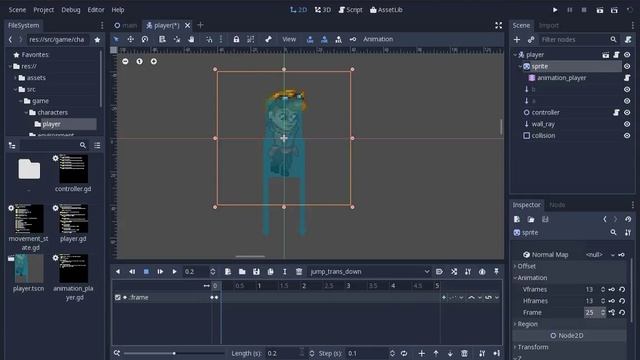Collapse the Animation inspector section

pos(532,278)
